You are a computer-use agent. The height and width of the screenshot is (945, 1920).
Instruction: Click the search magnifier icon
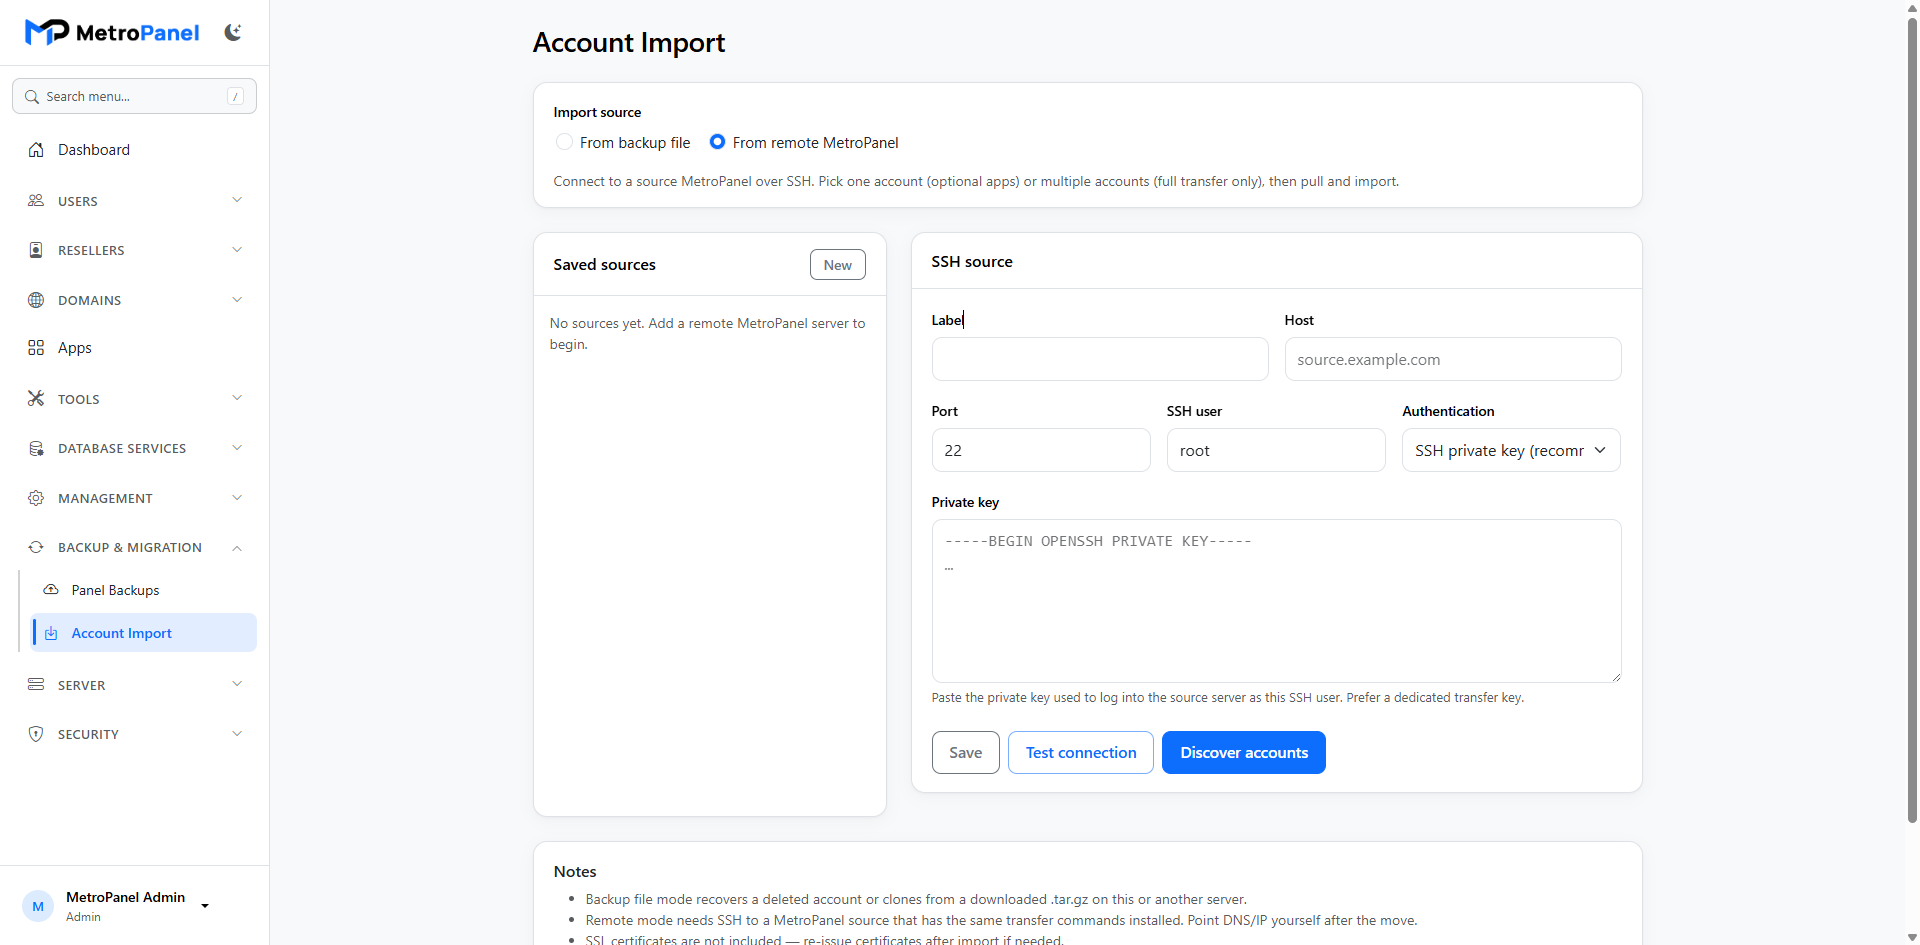point(32,97)
